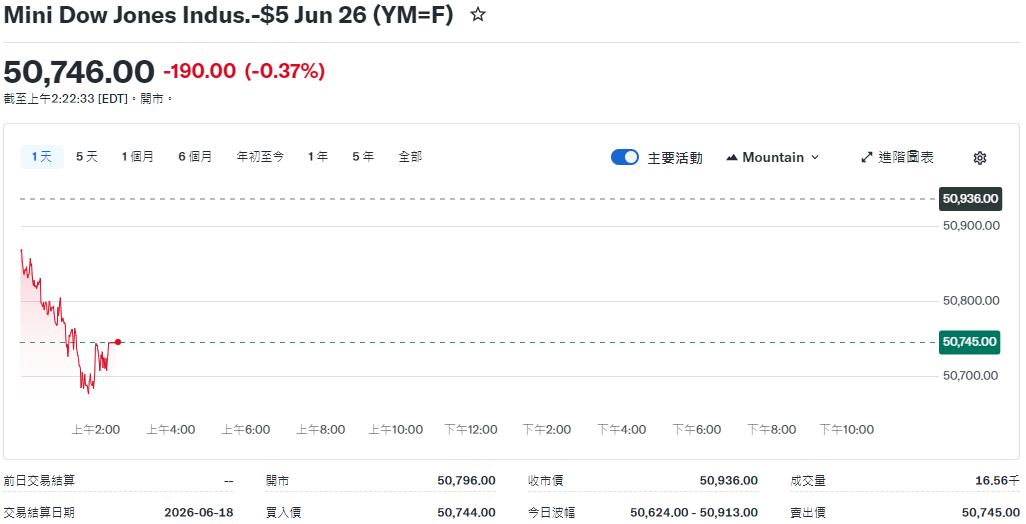This screenshot has width=1026, height=524.
Task: Switch to the 5天 range
Action: [87, 157]
